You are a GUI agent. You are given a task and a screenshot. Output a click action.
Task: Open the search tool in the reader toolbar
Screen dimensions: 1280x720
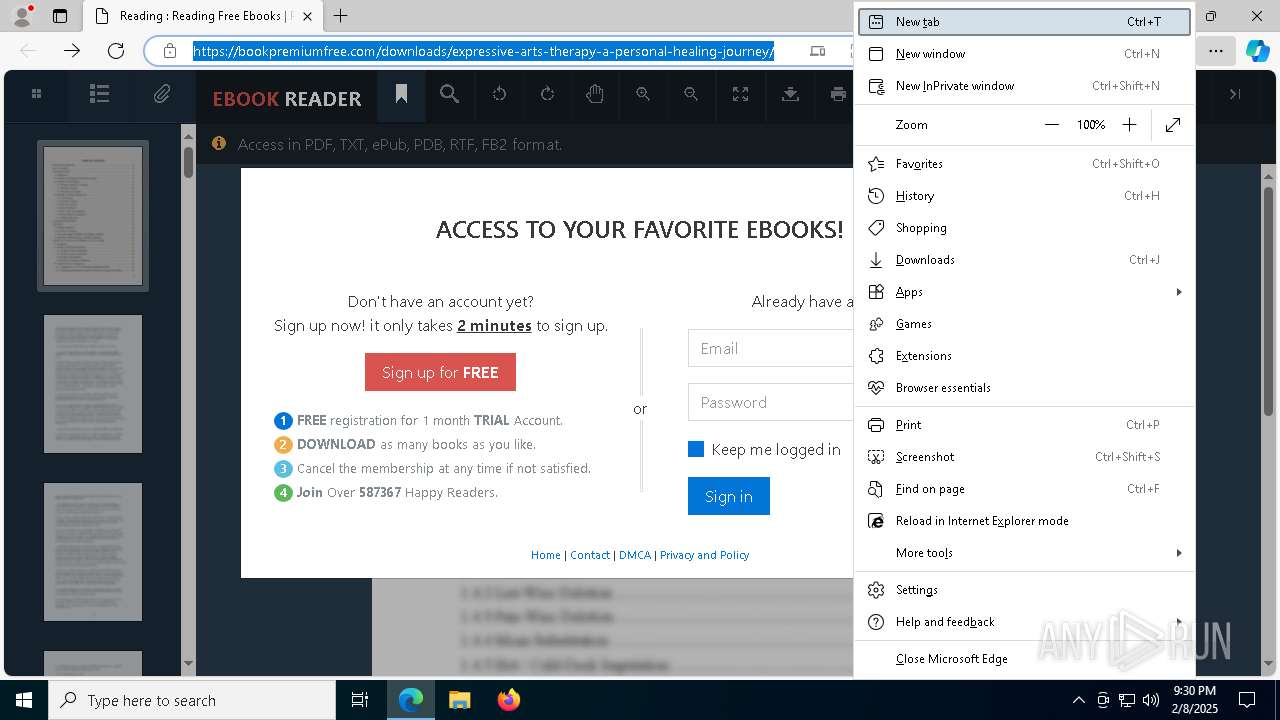tap(450, 94)
